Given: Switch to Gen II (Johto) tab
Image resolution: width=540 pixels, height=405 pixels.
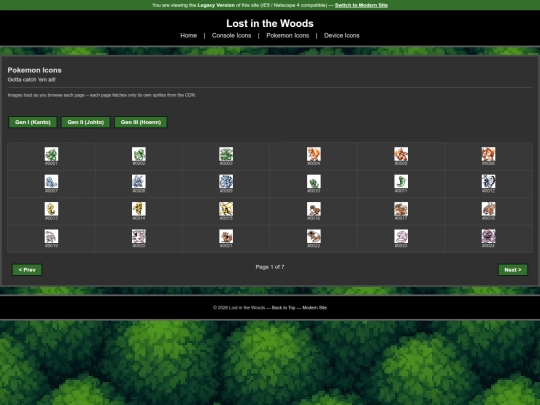Looking at the screenshot, I should coord(86,122).
